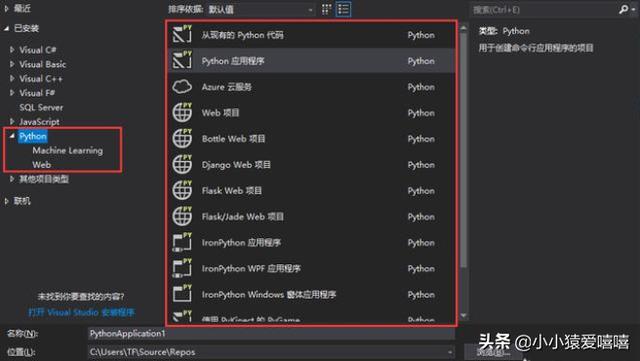Select the 'Python 应用程序' template name

(233, 61)
